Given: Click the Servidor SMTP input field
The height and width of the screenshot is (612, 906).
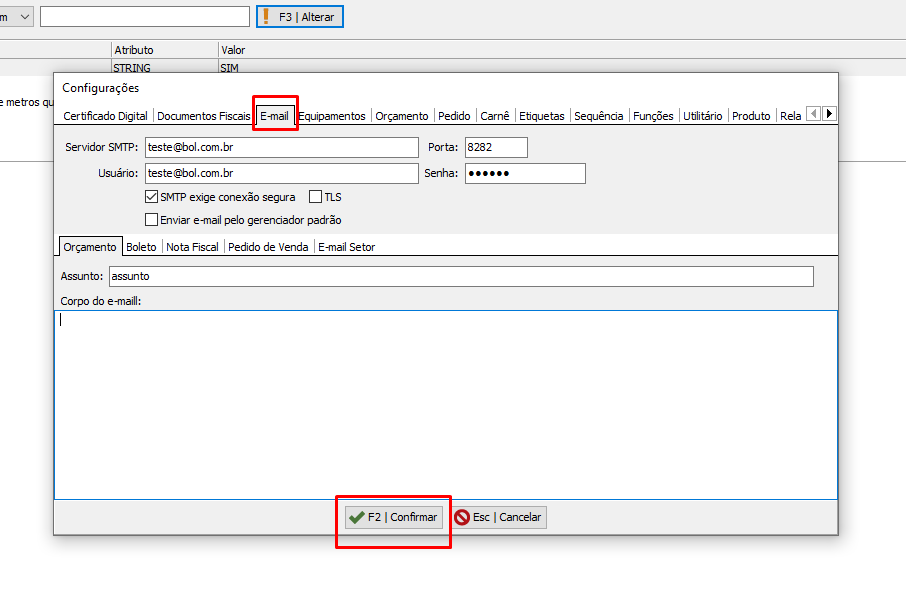Looking at the screenshot, I should (x=281, y=148).
